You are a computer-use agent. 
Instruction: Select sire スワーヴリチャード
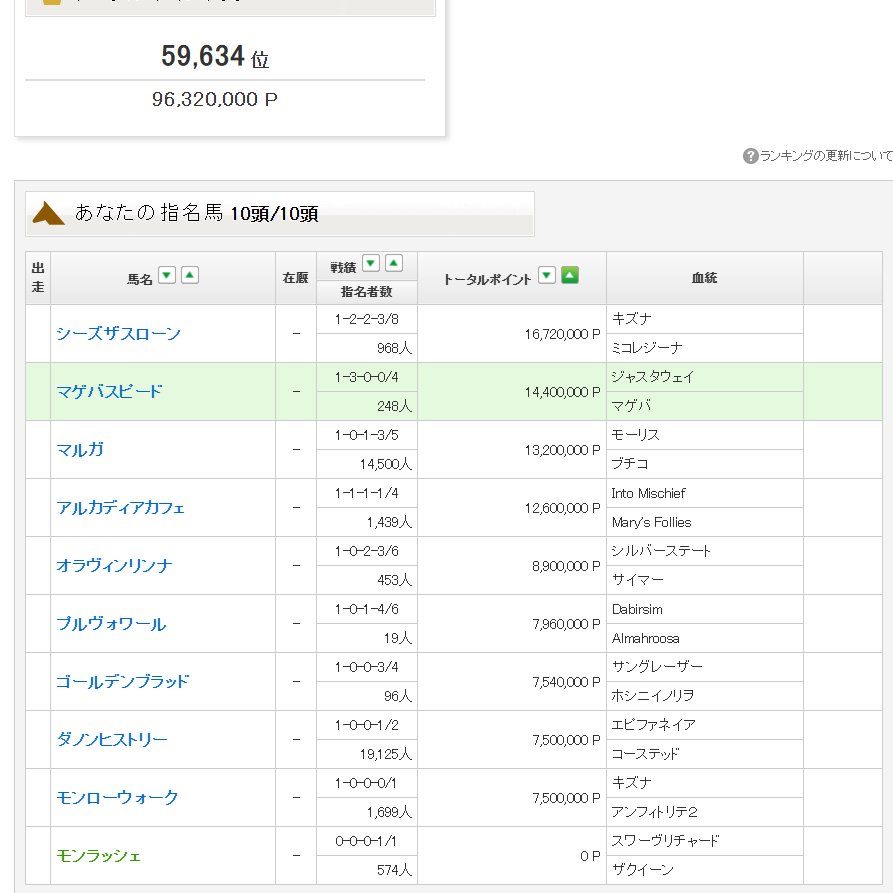(665, 841)
